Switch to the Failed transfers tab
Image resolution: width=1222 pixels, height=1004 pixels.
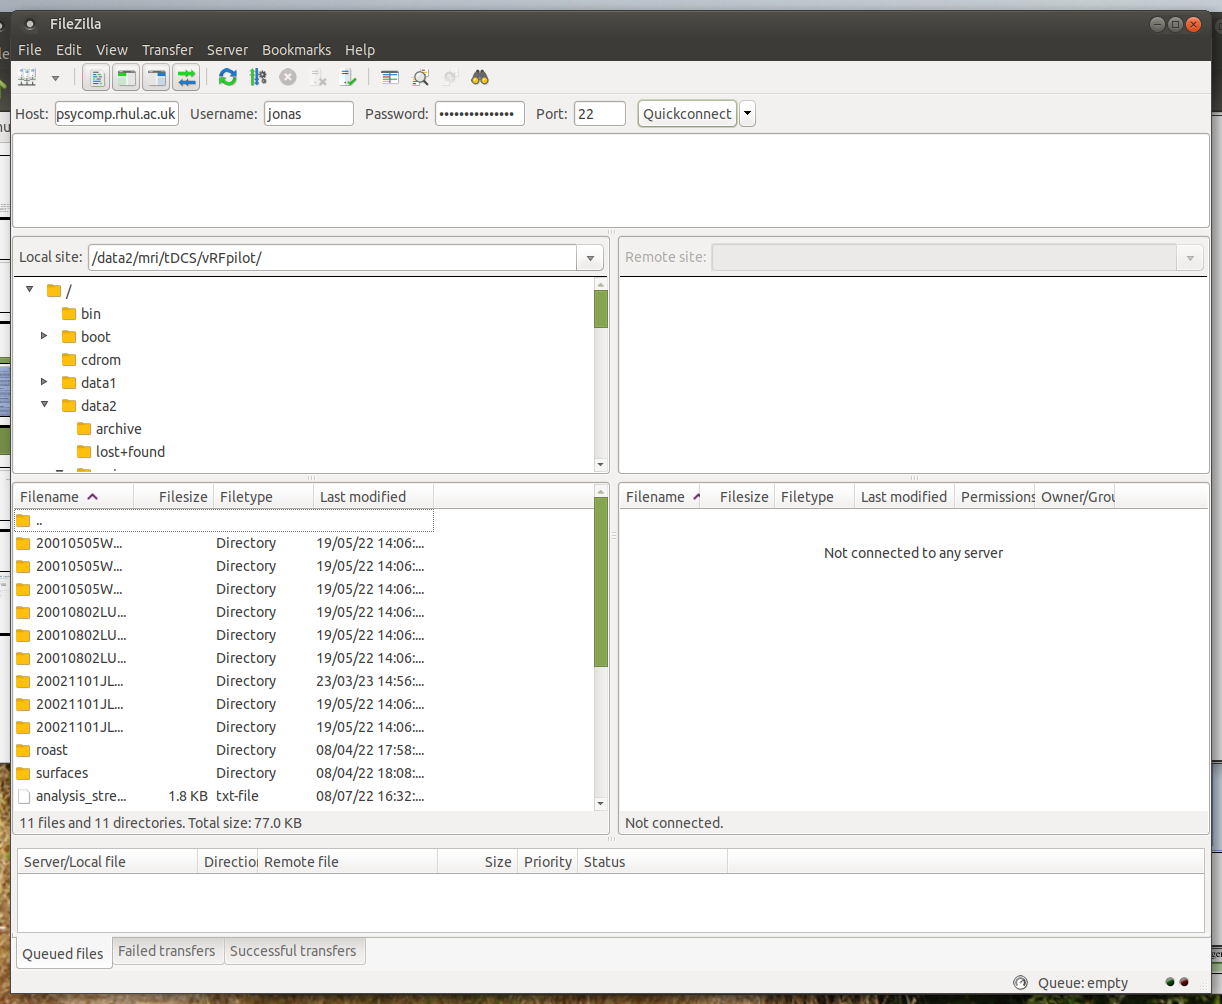click(x=166, y=951)
